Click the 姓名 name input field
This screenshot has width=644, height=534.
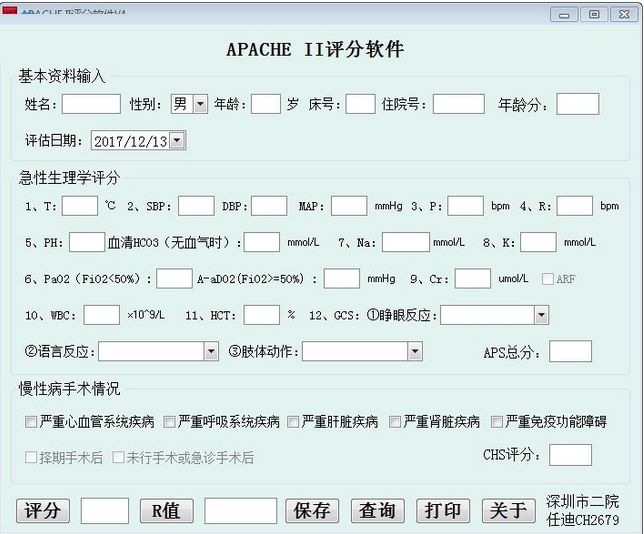(91, 104)
